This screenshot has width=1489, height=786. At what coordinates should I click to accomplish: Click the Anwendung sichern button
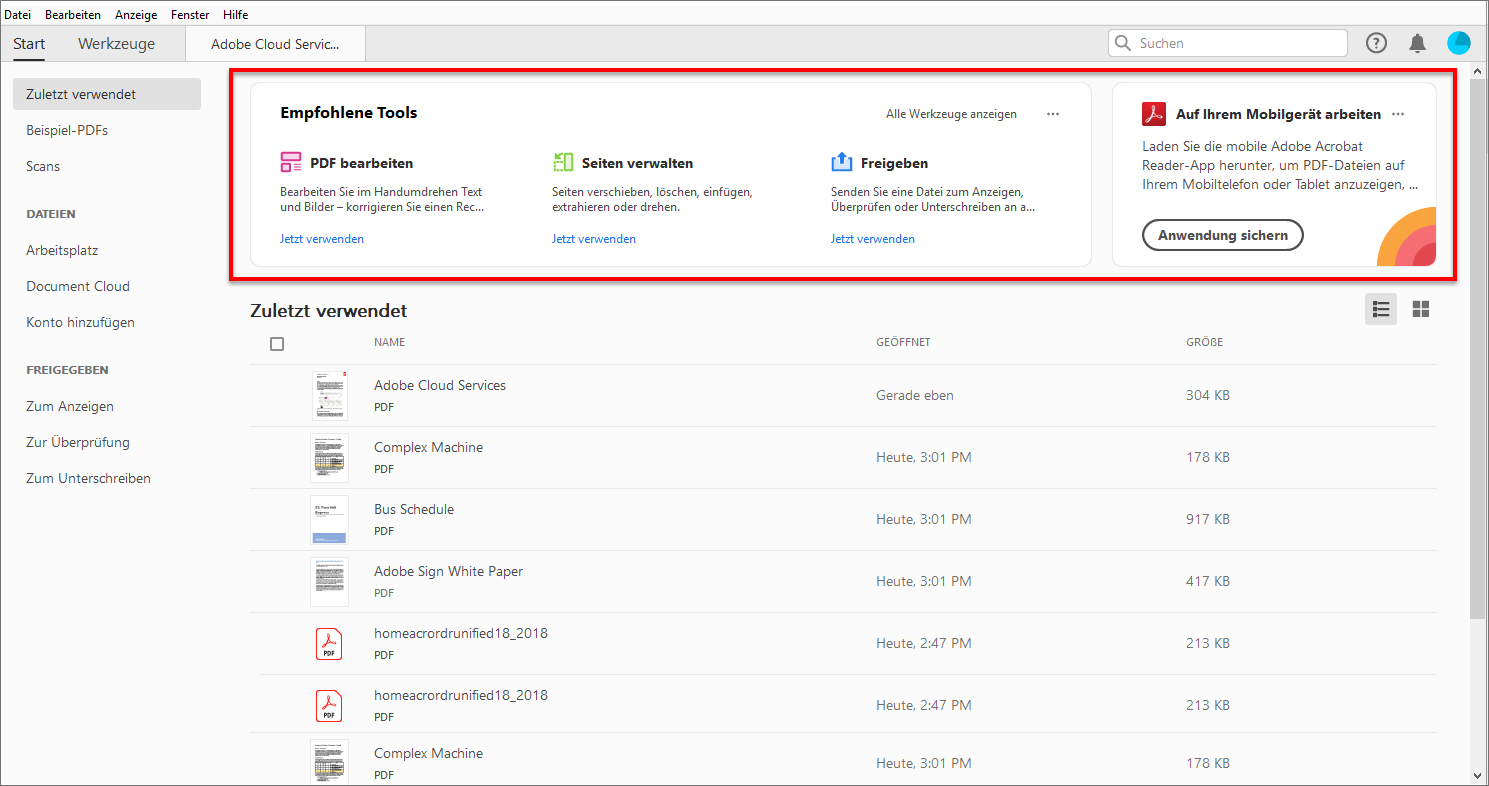(x=1222, y=235)
